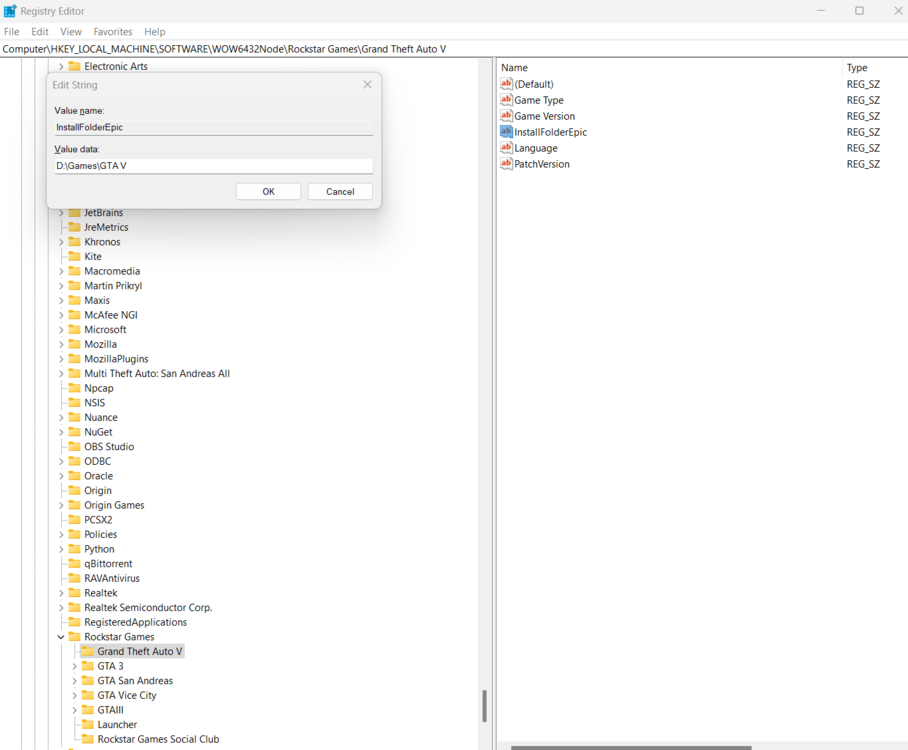Image resolution: width=908 pixels, height=750 pixels.
Task: Click the PatchVersion string value icon
Action: pos(507,164)
